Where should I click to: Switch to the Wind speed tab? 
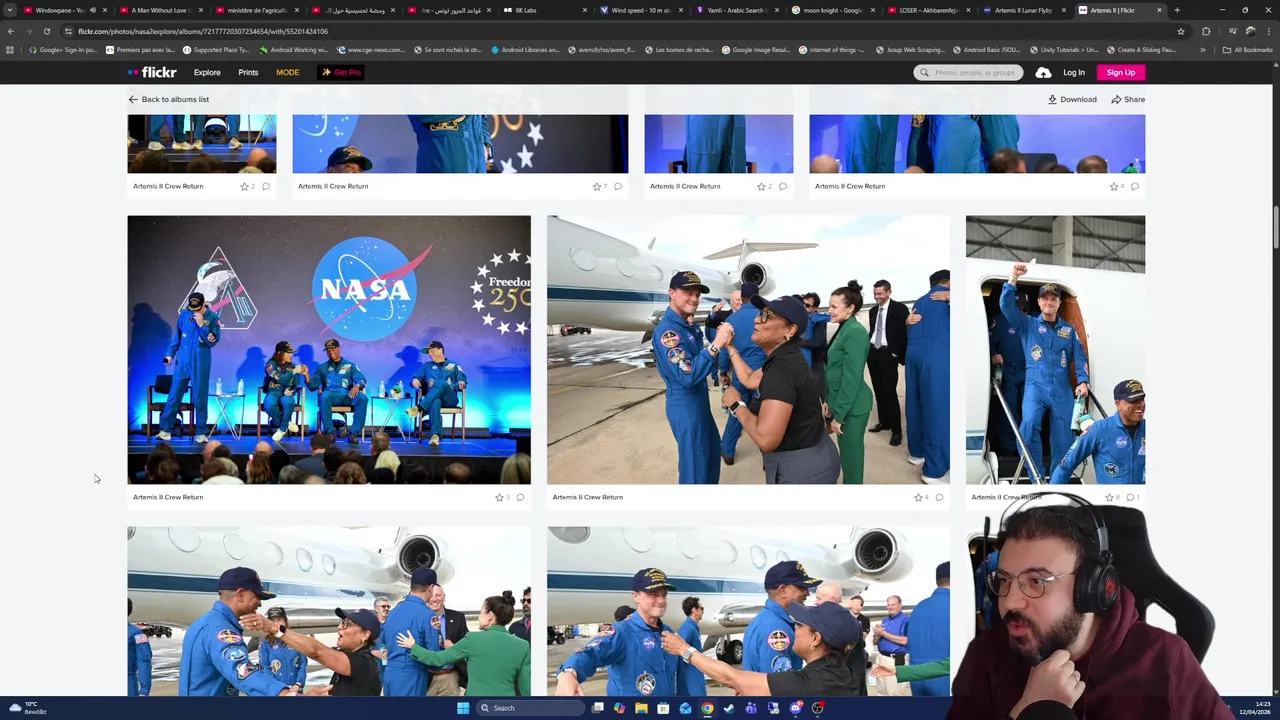[x=640, y=10]
